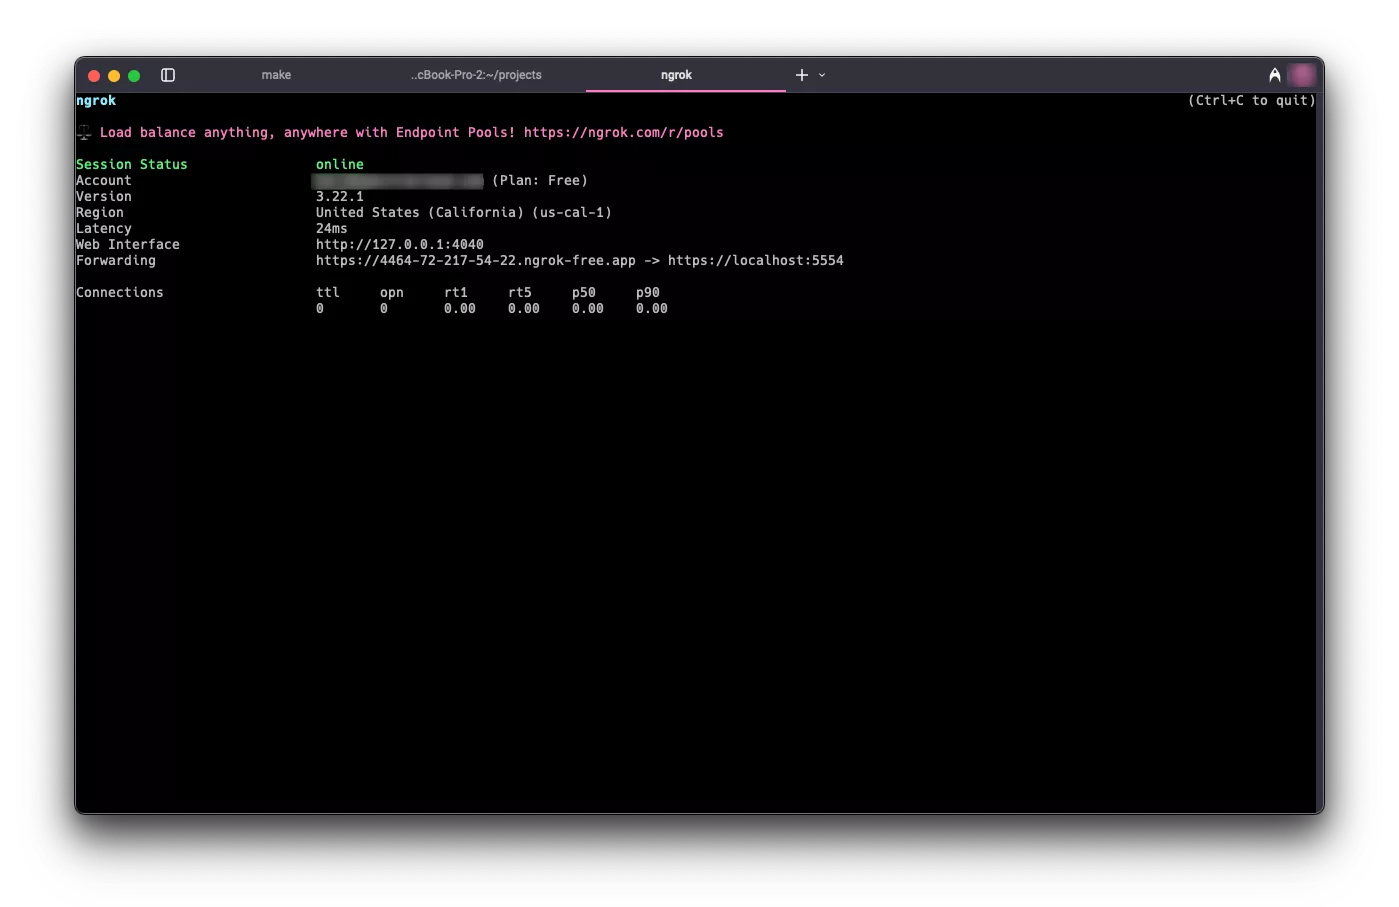Maximize the window with green button
This screenshot has height=907, width=1399.
pyautogui.click(x=134, y=76)
